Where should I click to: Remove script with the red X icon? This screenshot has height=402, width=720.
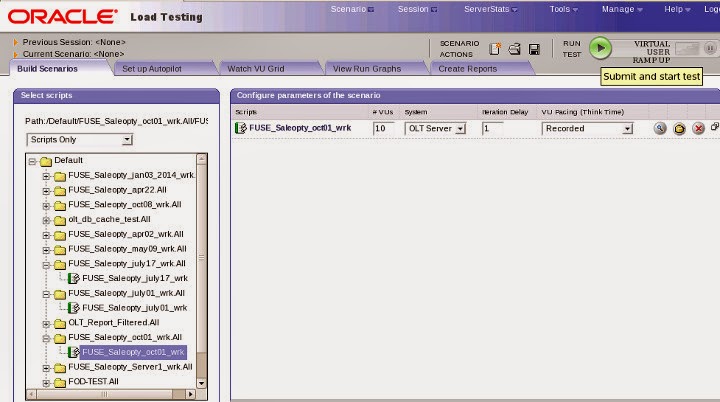click(x=698, y=129)
